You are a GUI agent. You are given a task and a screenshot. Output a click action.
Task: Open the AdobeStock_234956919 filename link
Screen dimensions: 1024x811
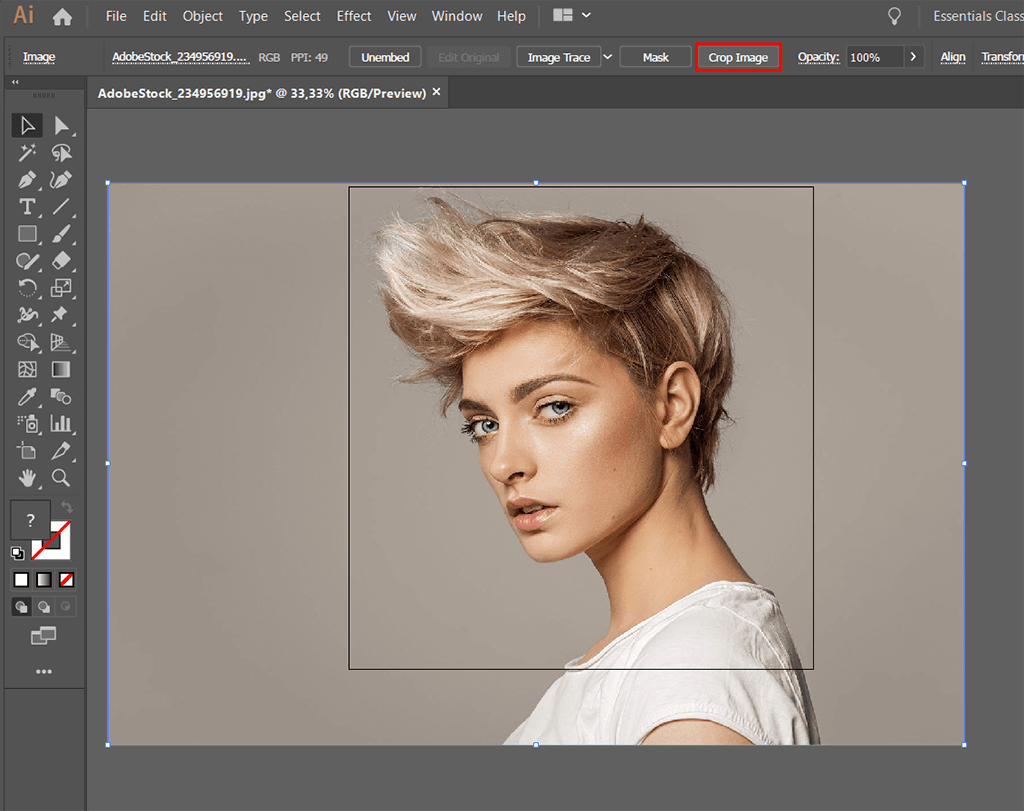[180, 57]
